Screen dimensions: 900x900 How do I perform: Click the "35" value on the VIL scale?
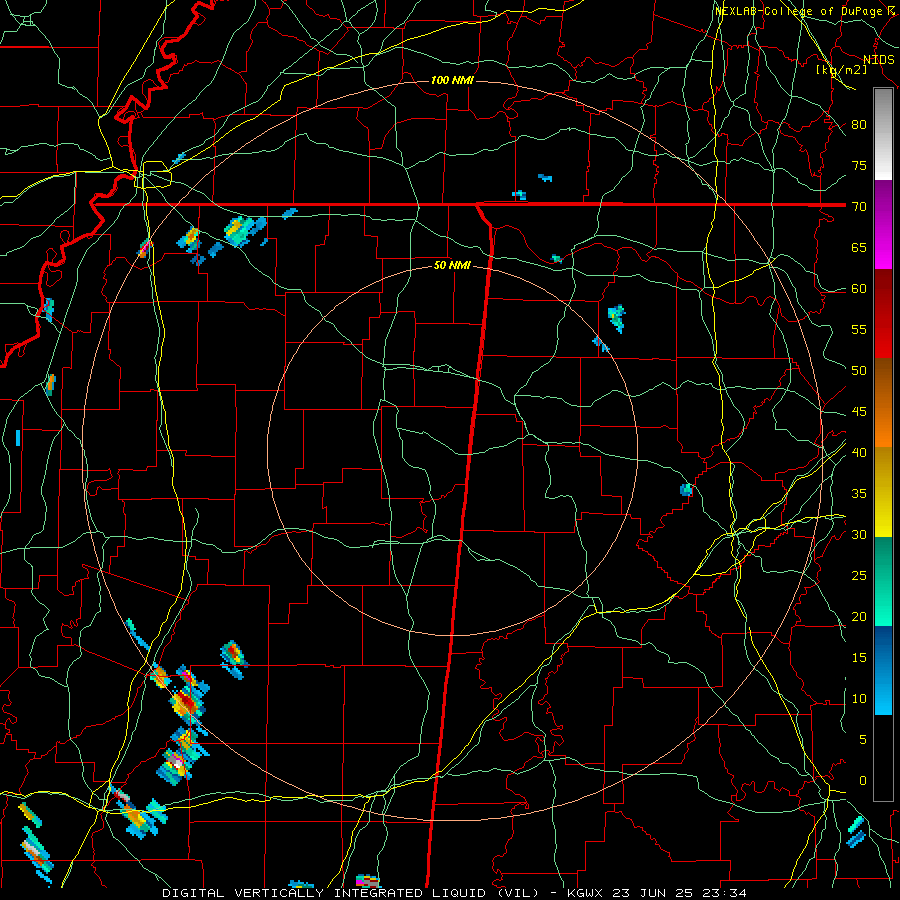(859, 494)
